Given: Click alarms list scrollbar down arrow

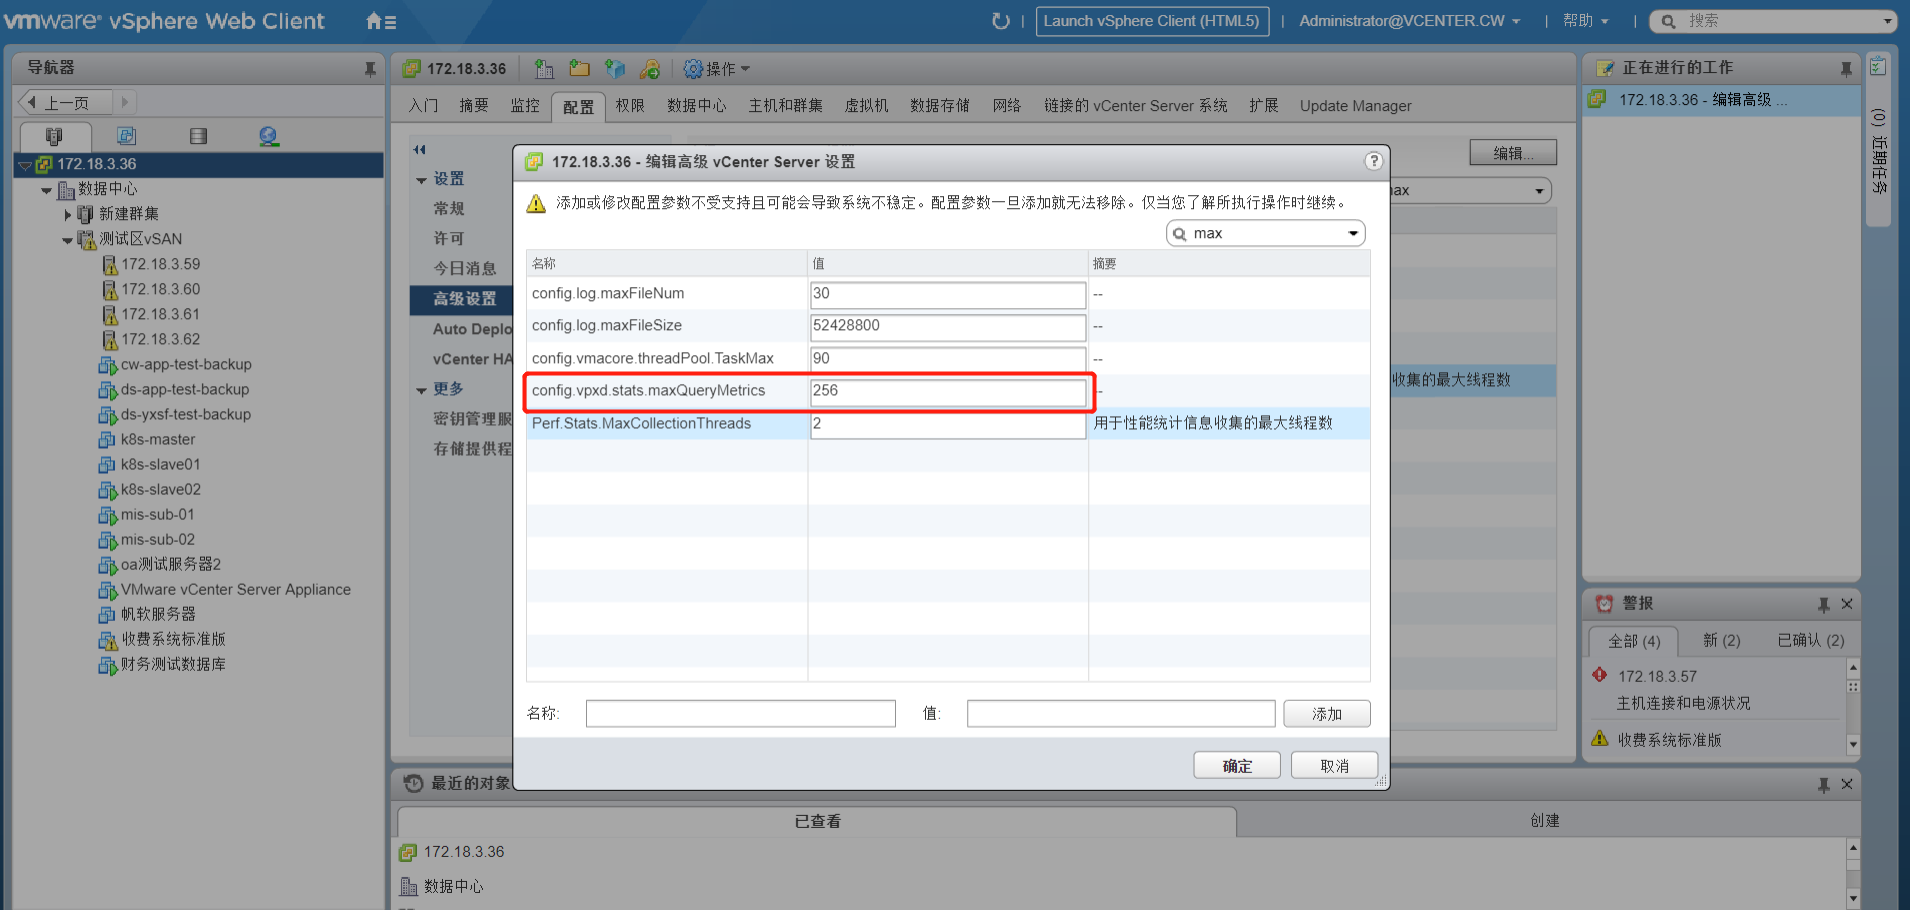Looking at the screenshot, I should [x=1853, y=744].
